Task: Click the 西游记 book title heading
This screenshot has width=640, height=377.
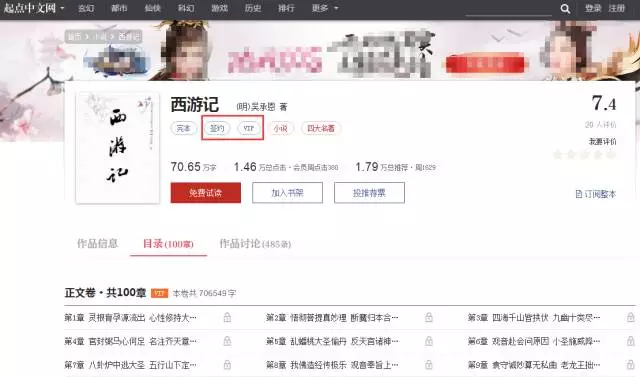Action: pyautogui.click(x=195, y=105)
